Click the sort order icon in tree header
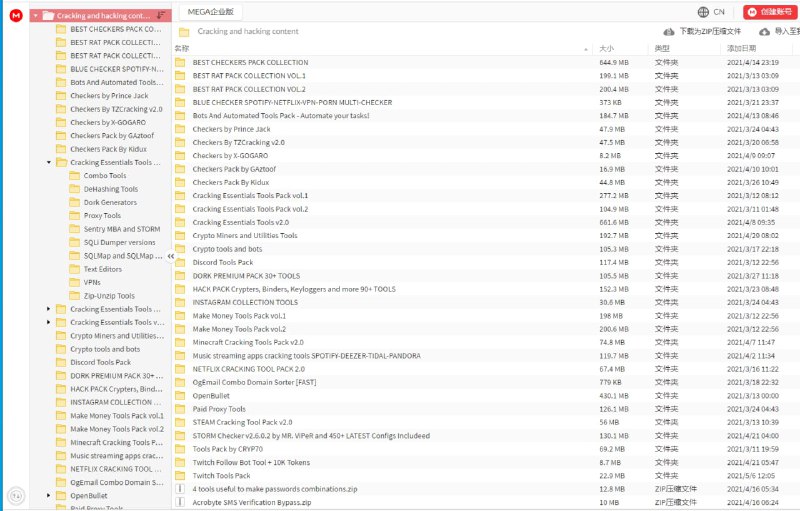The width and height of the screenshot is (800, 511). point(161,15)
